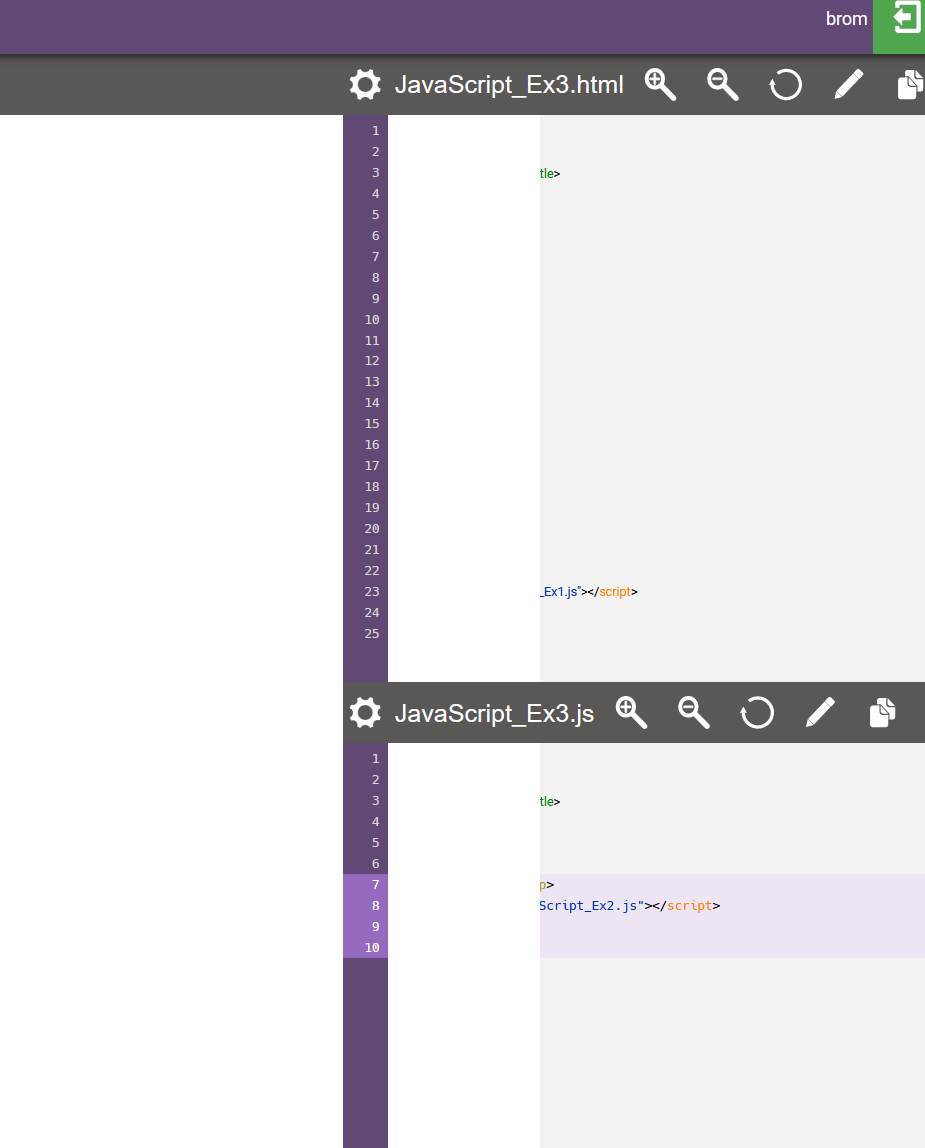Click the Script_Ex2.js code text
The height and width of the screenshot is (1148, 925).
coord(592,906)
